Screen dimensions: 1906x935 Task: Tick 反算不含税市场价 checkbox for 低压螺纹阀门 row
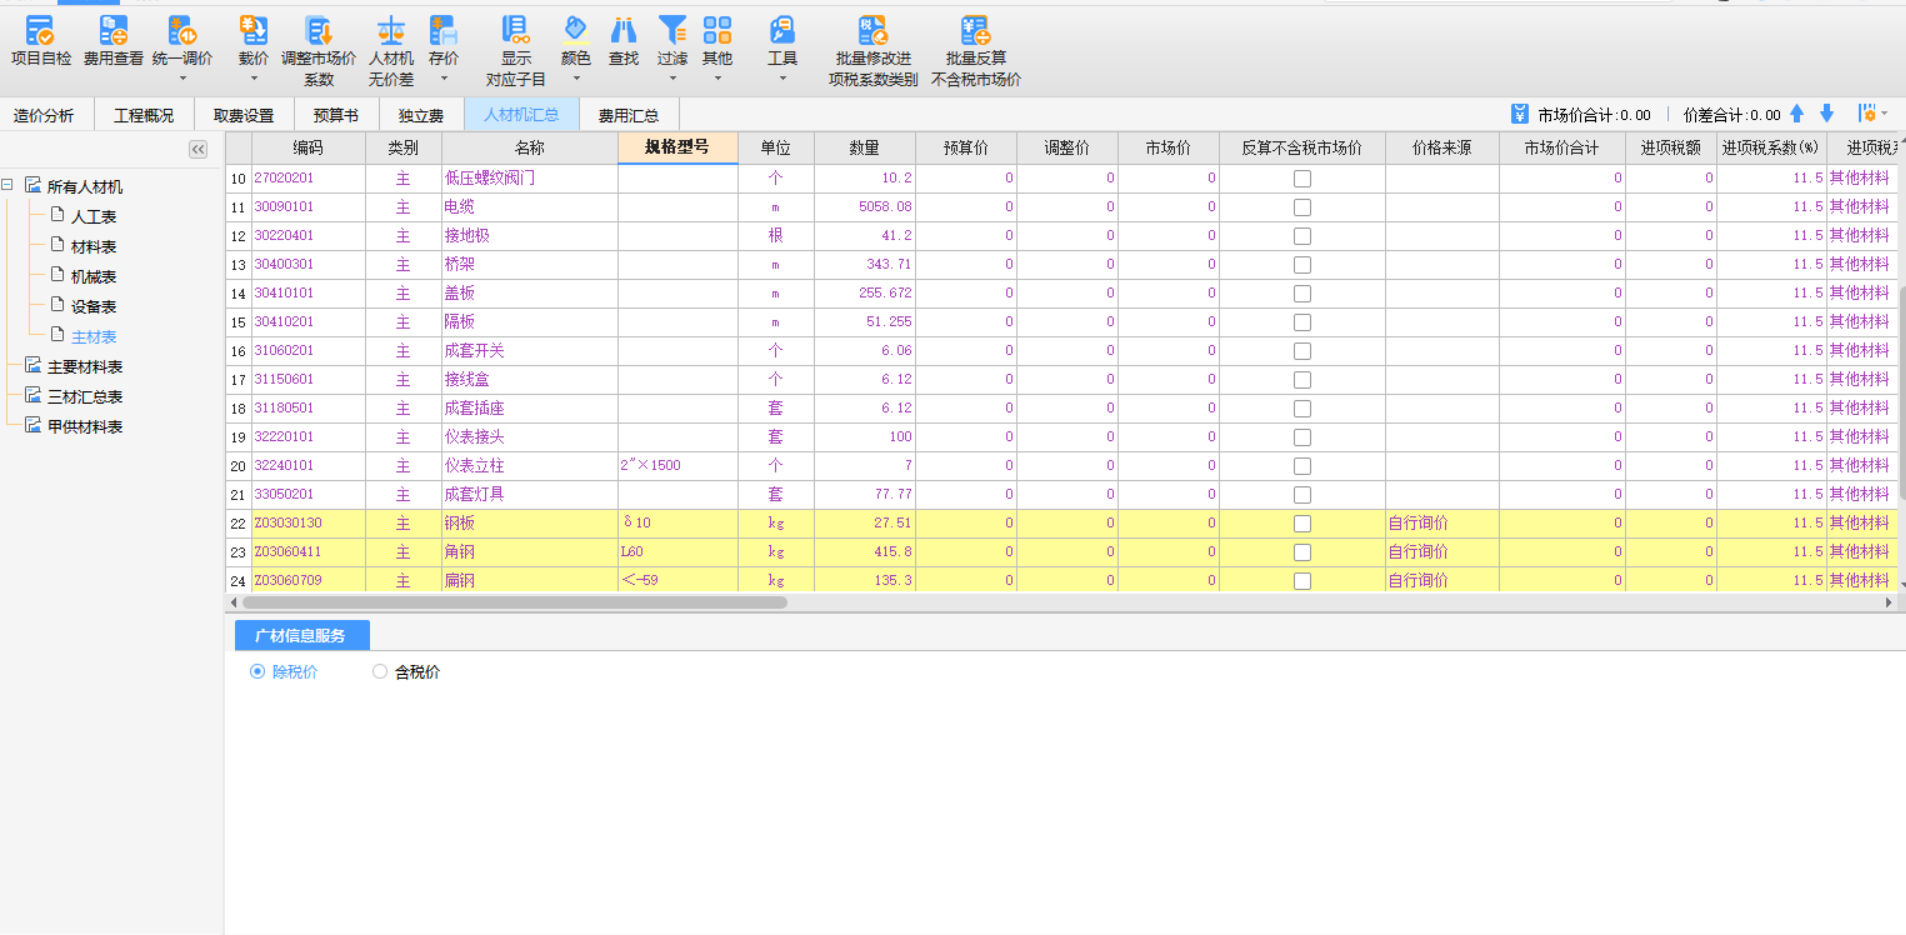[x=1302, y=179]
